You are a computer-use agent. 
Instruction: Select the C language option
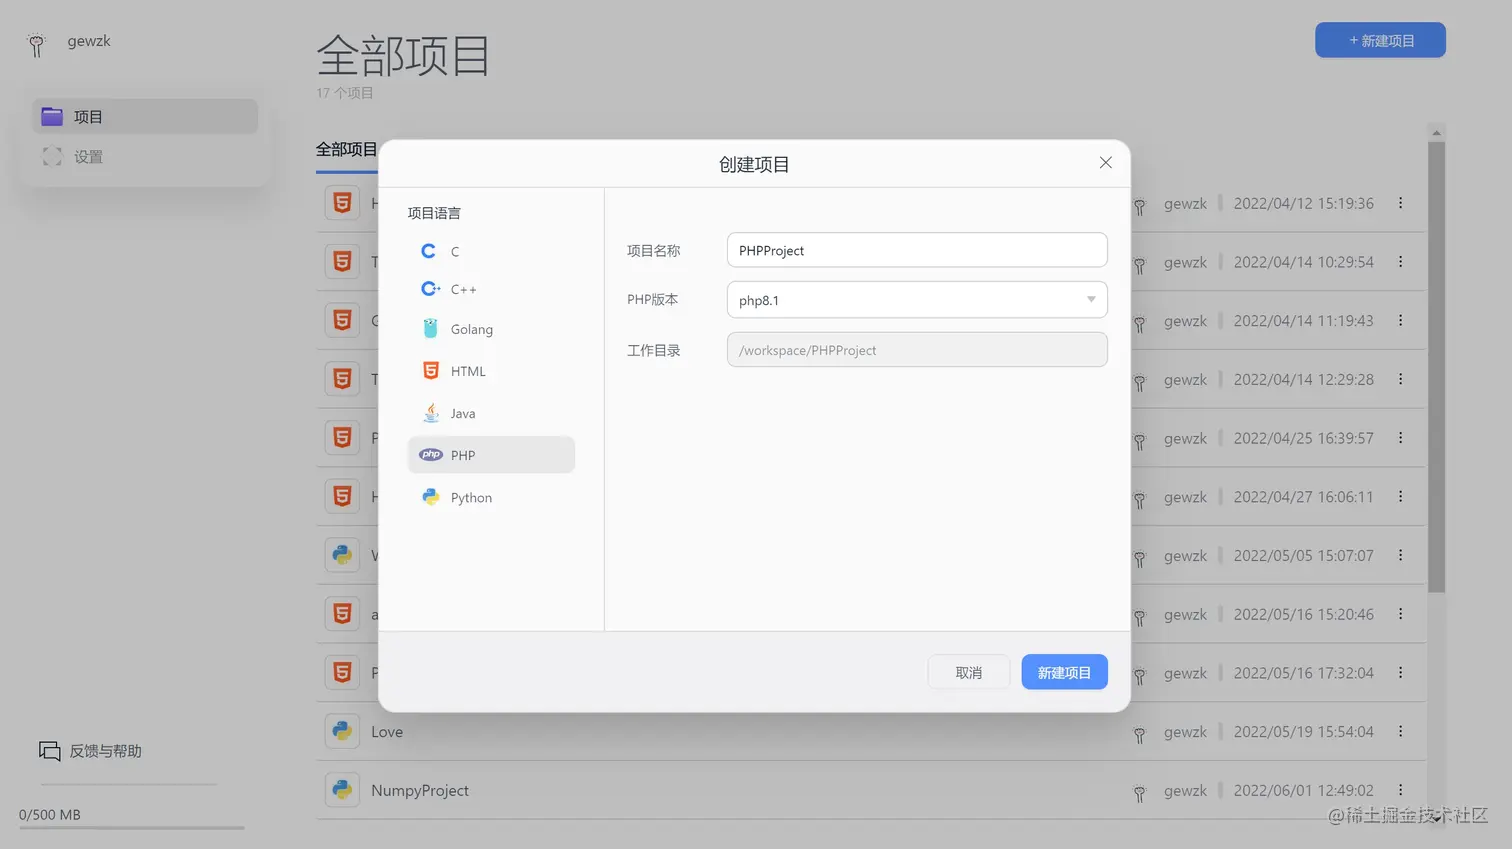(491, 251)
